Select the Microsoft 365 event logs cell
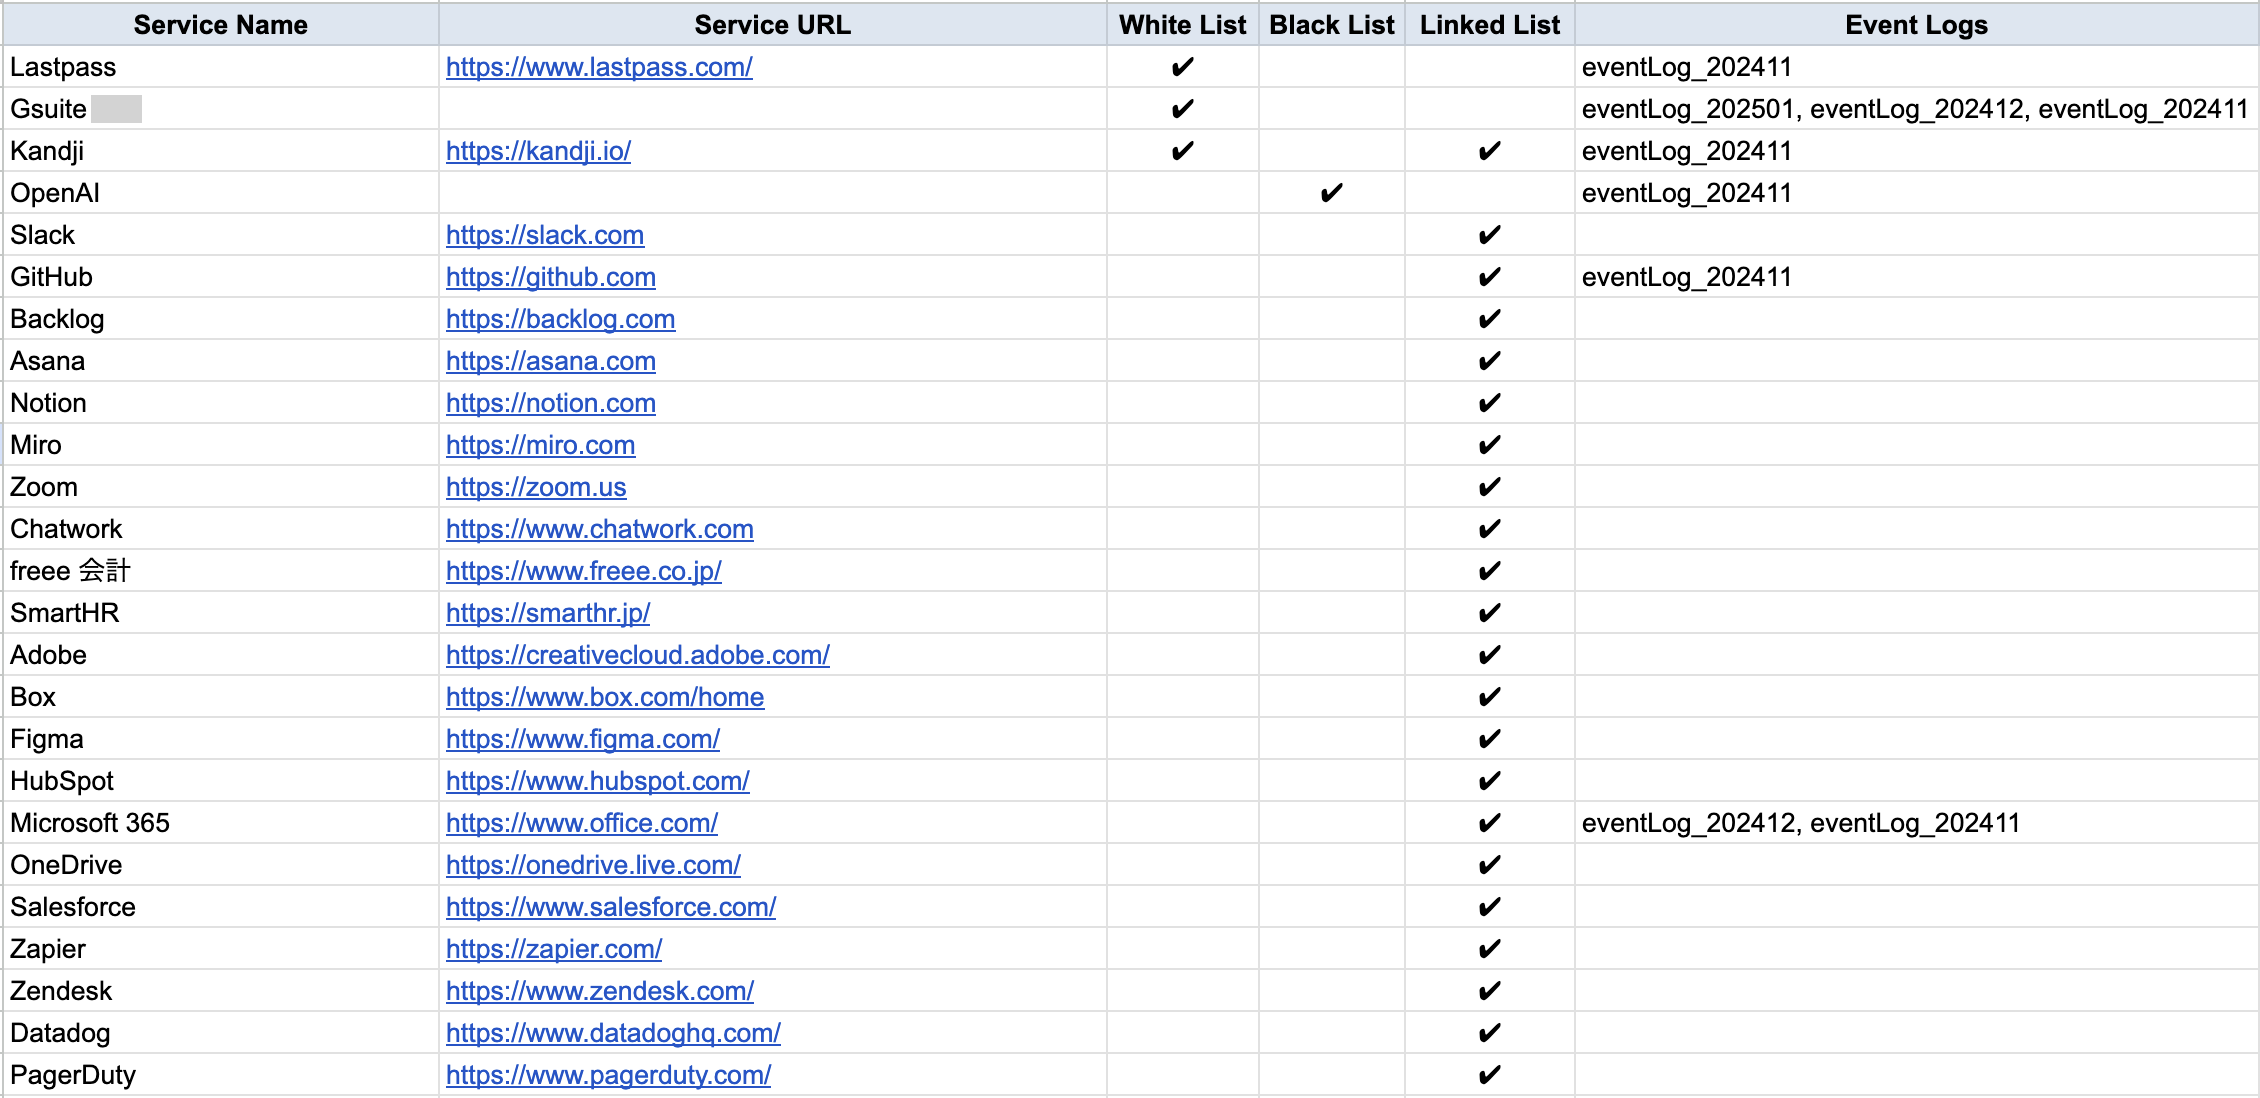2260x1098 pixels. (x=1916, y=823)
